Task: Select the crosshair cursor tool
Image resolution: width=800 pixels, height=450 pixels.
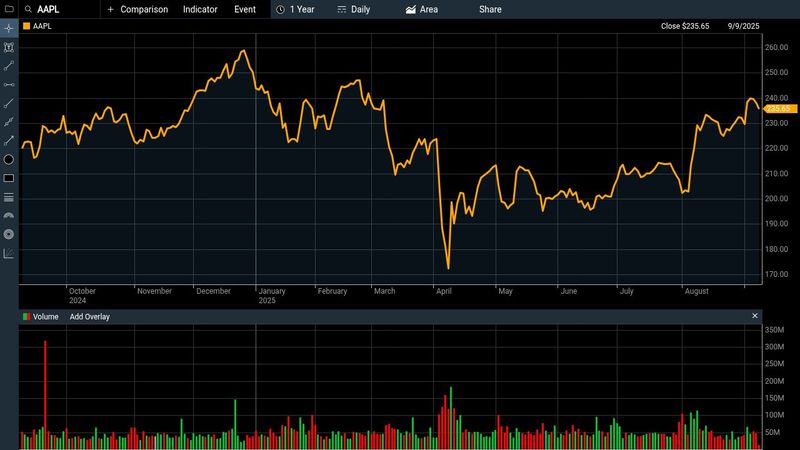Action: 9,28
